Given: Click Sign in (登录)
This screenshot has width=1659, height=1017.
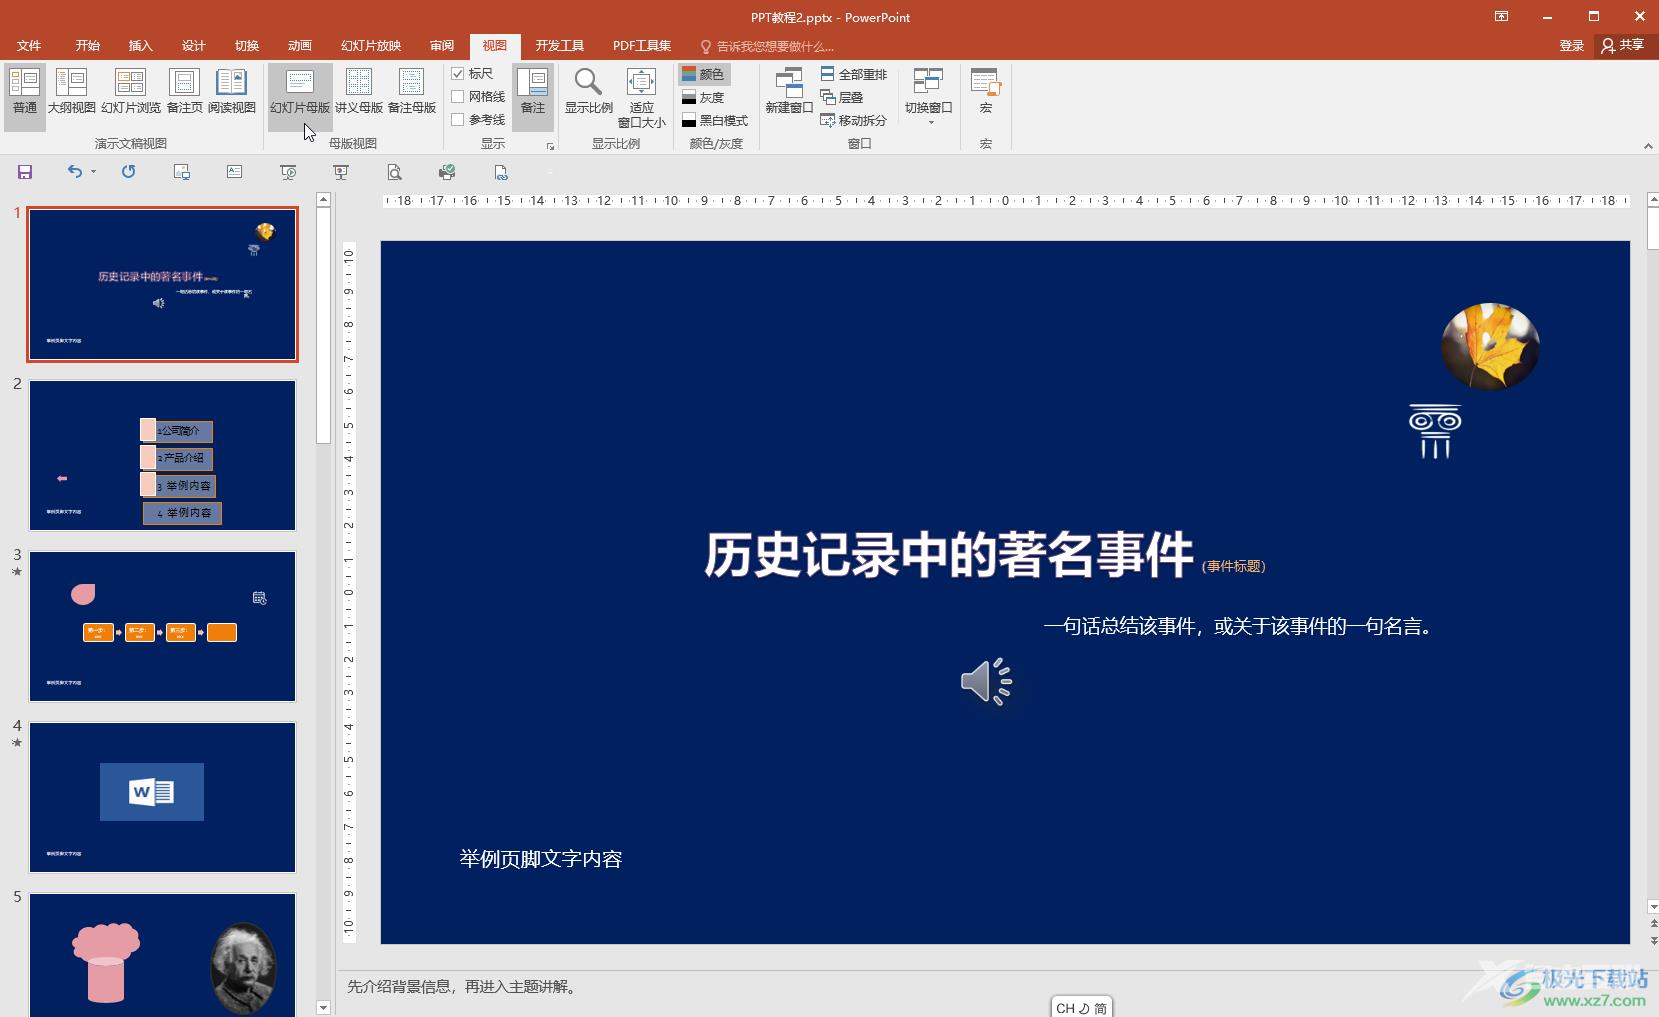Looking at the screenshot, I should (1572, 46).
